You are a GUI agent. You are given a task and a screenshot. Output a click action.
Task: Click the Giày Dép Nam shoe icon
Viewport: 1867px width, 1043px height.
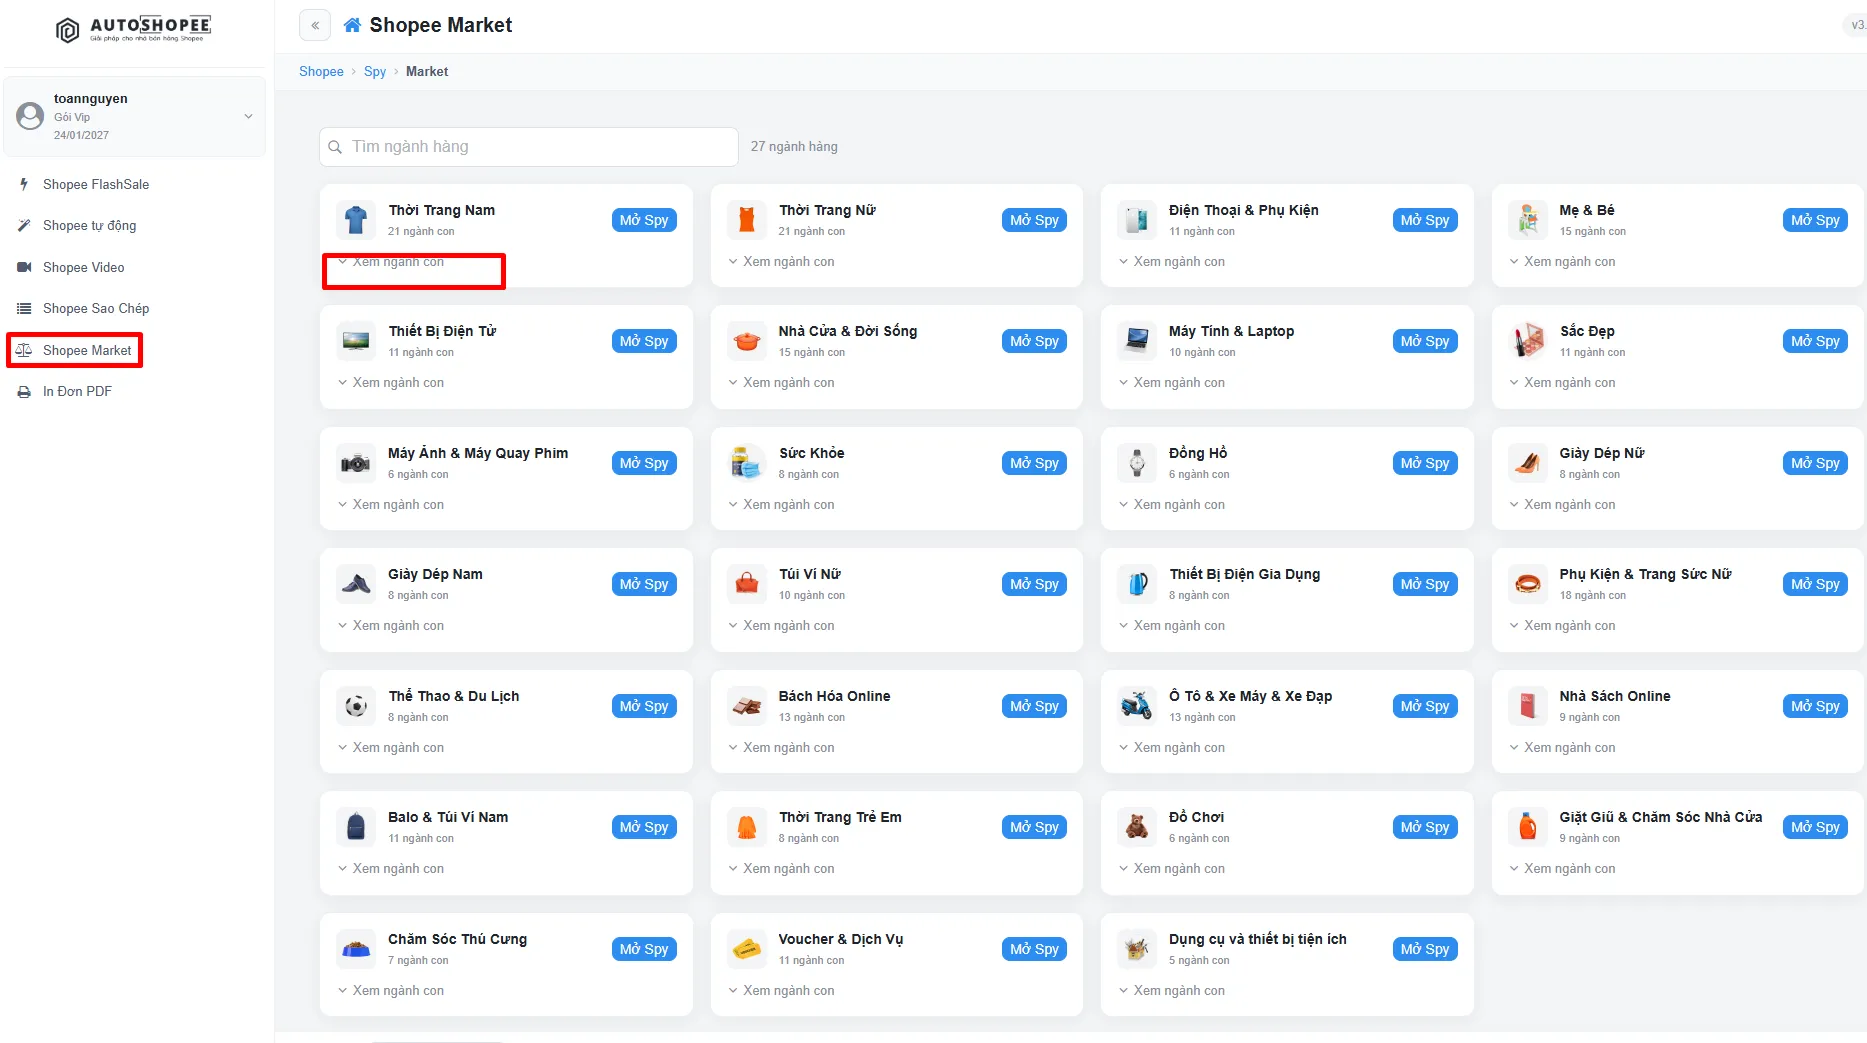(x=356, y=584)
